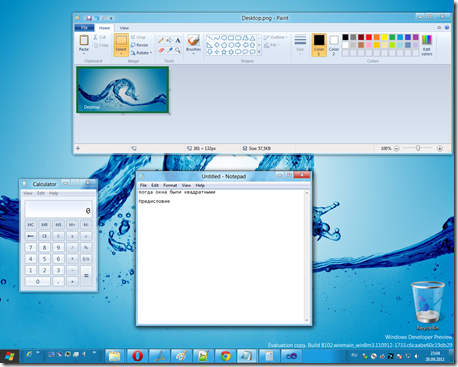Open the shape Outline dropdown
Viewport: 458px width, 367px height.
(x=276, y=37)
